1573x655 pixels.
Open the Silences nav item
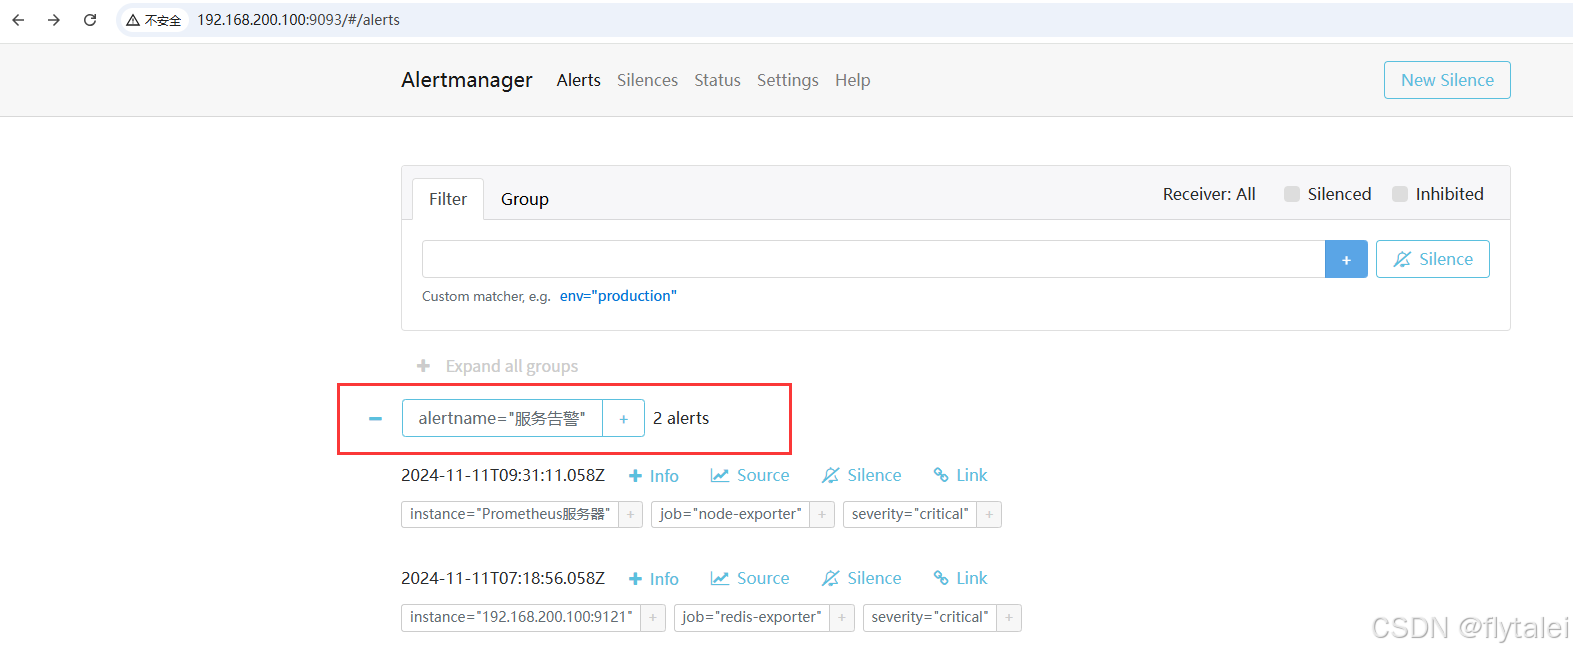(647, 80)
